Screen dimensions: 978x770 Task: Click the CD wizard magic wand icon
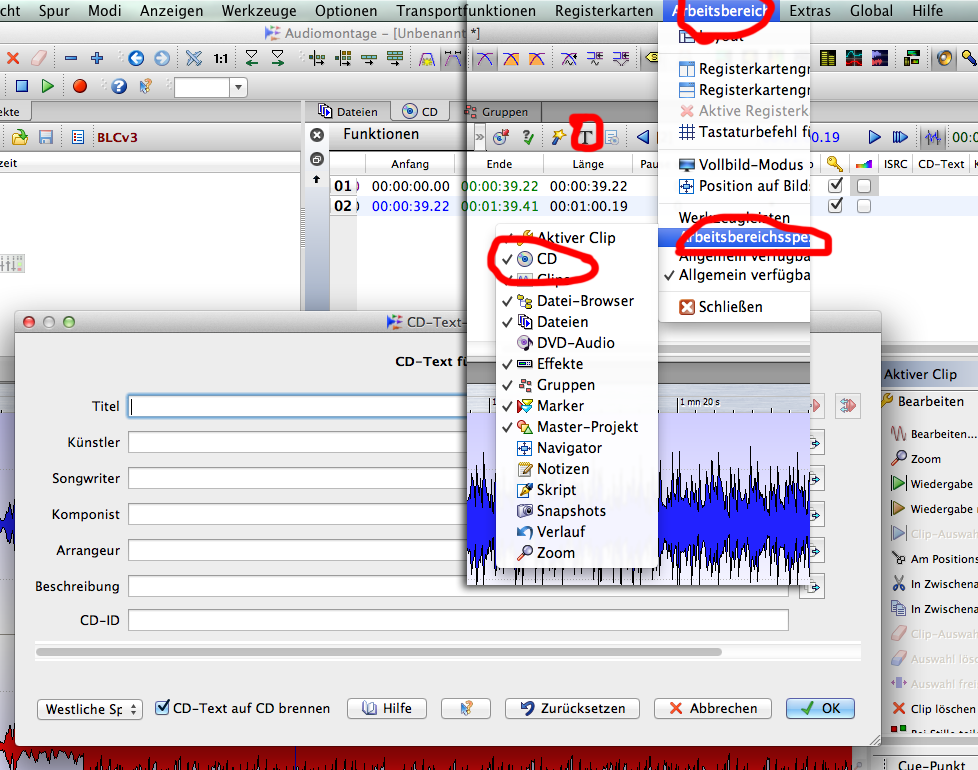[558, 137]
